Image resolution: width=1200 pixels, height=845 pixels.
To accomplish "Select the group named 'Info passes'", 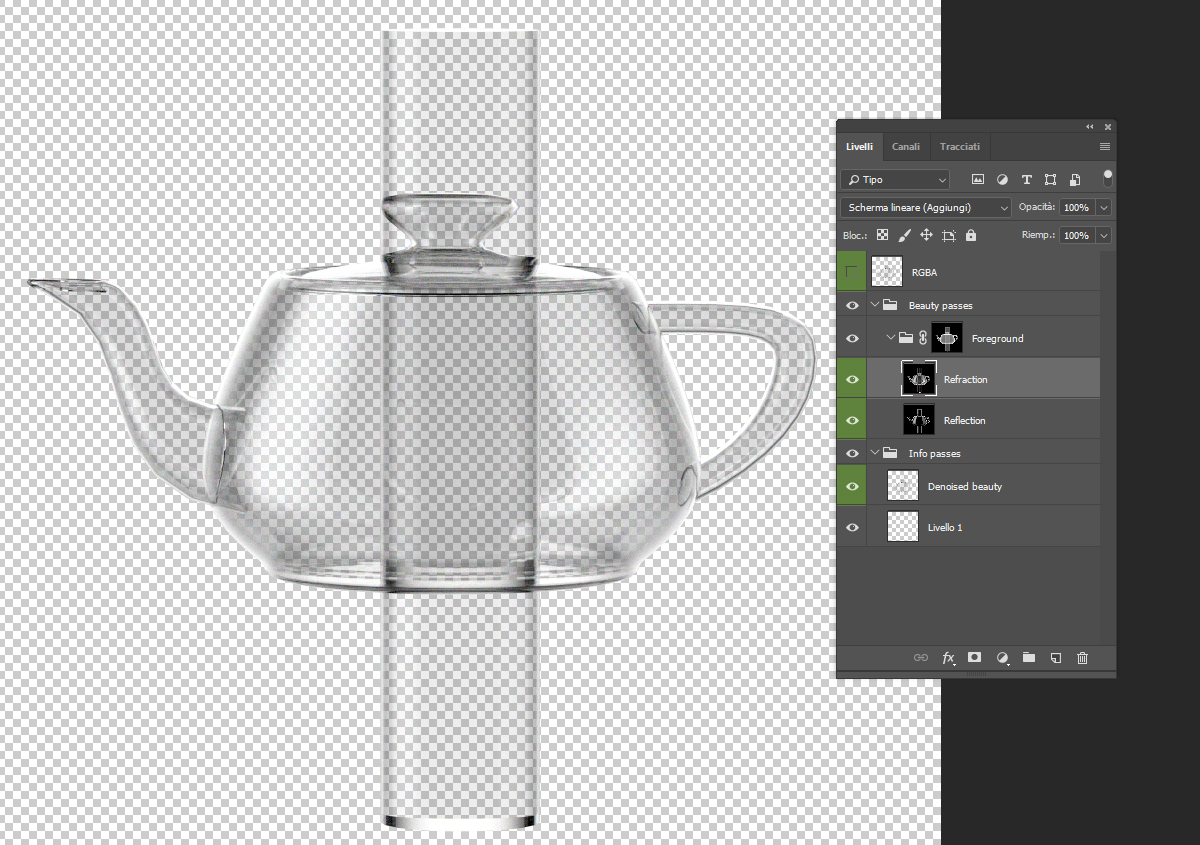I will 934,454.
